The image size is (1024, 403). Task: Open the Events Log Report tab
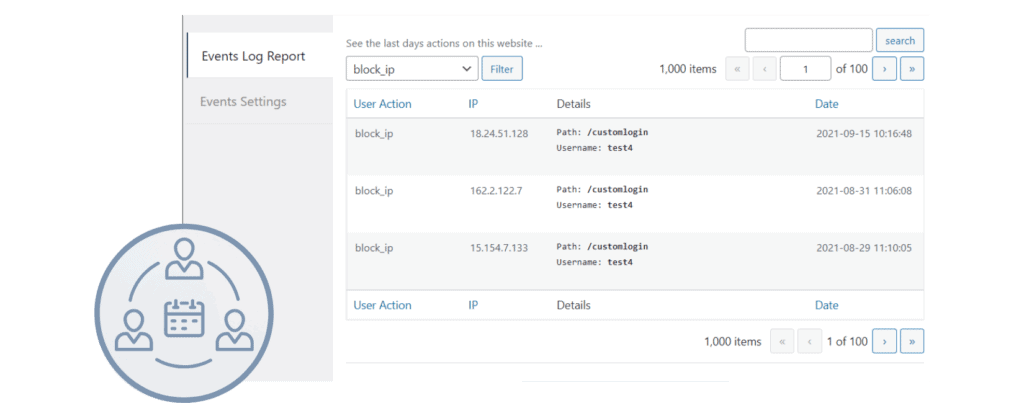pyautogui.click(x=253, y=56)
